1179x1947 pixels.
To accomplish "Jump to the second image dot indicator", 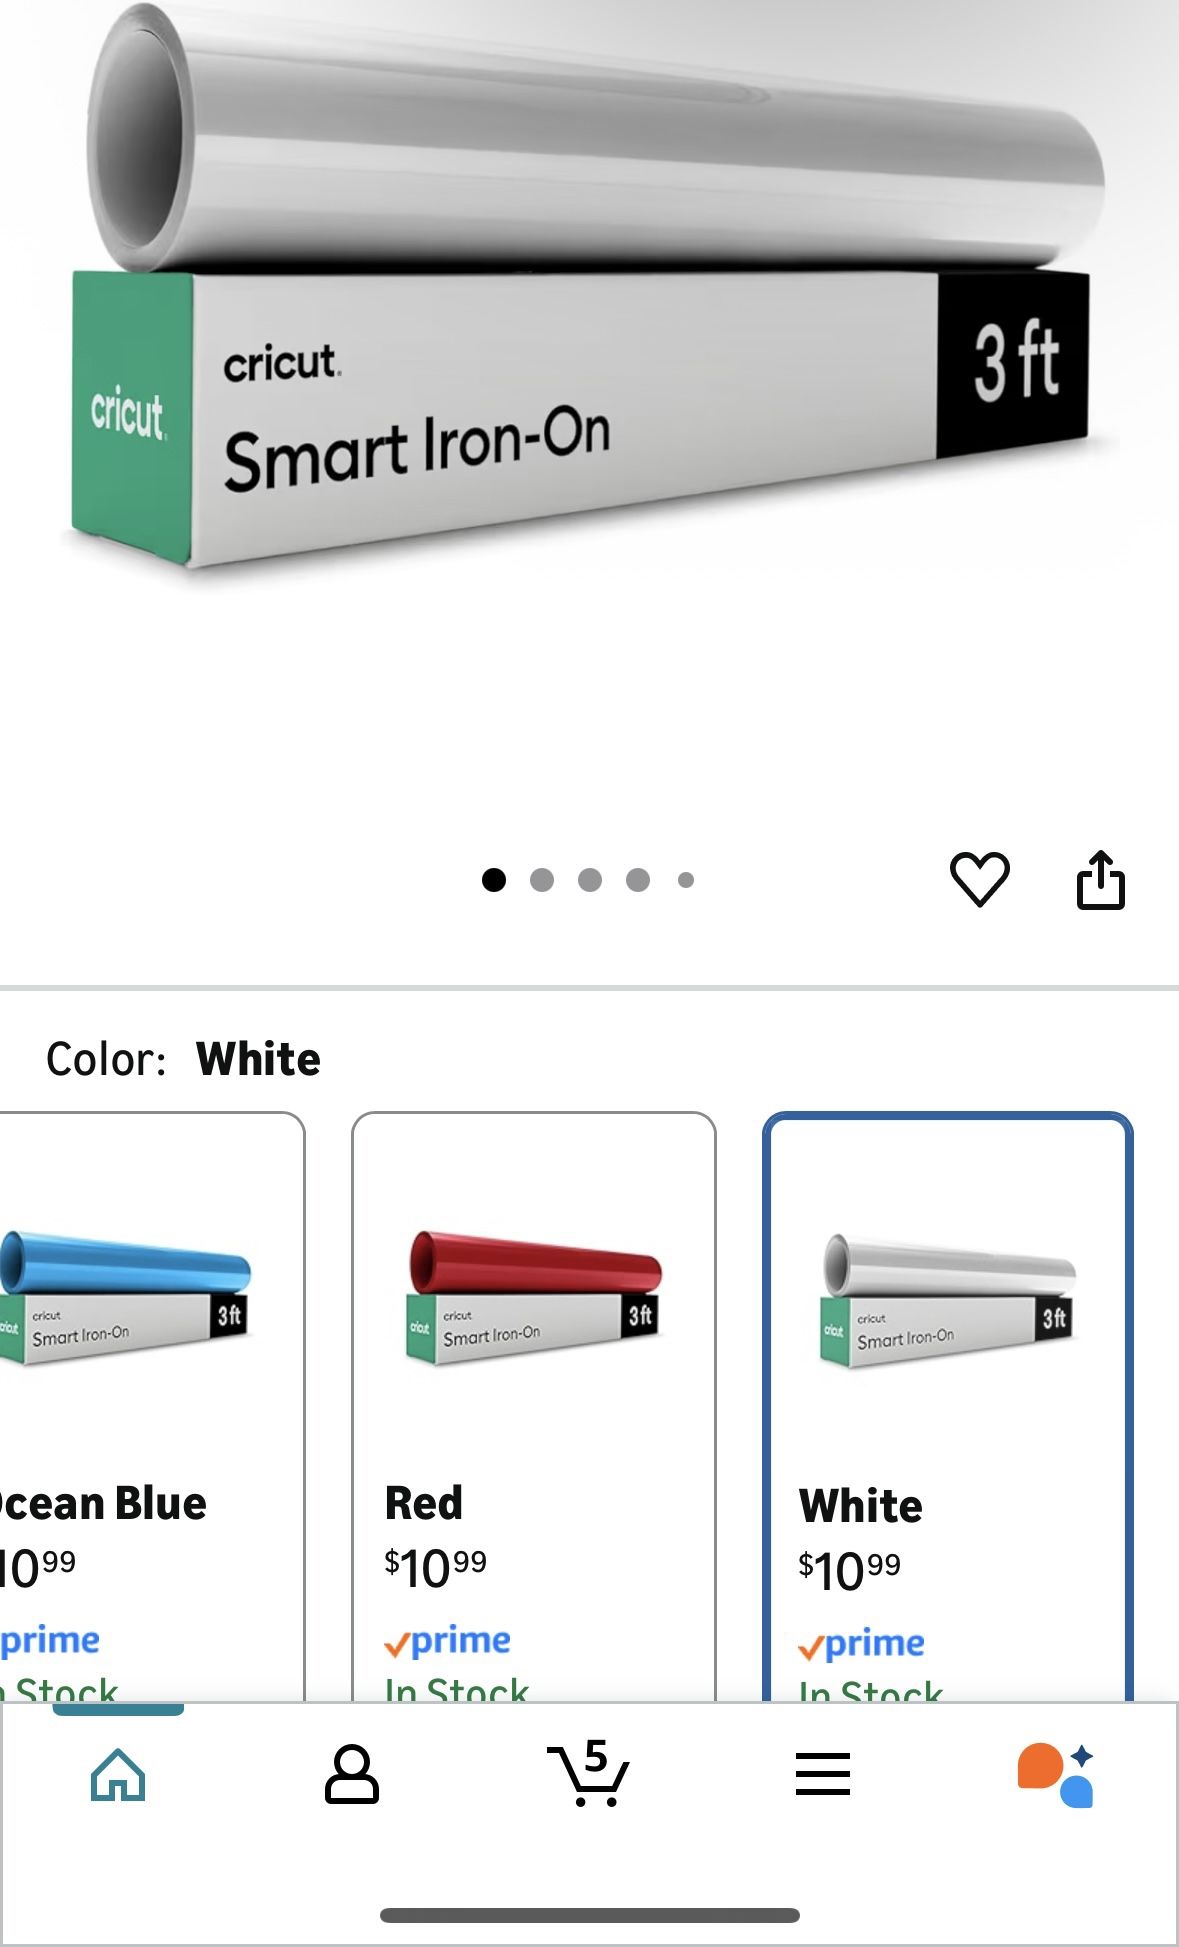I will (x=542, y=880).
